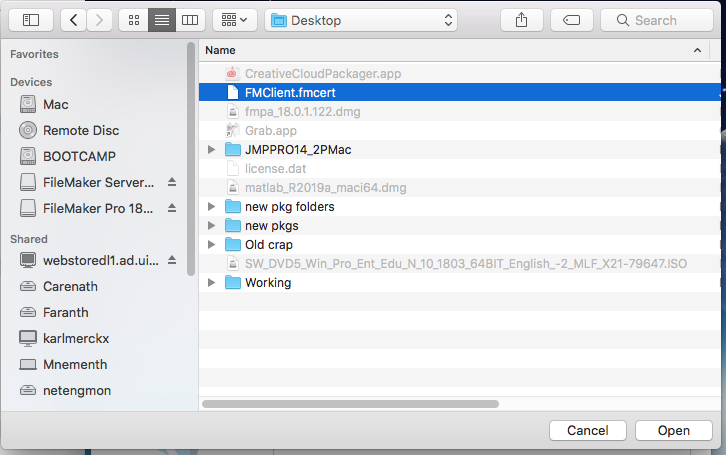Eject the FileMaker Pro 18 volume
726x455 pixels.
click(x=172, y=208)
